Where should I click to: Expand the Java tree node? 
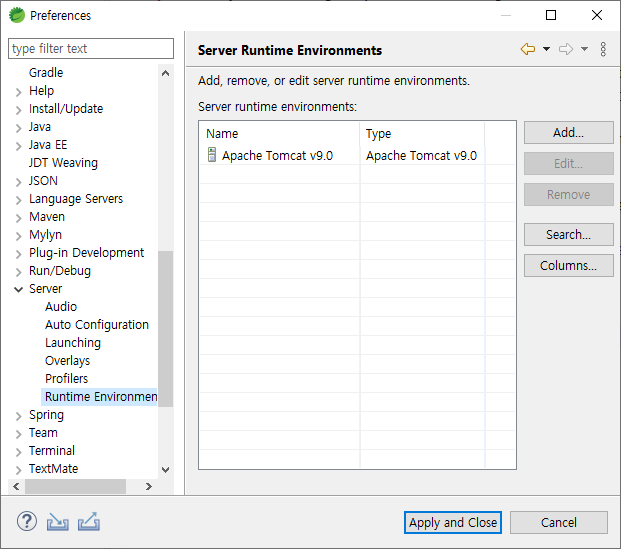click(18, 128)
